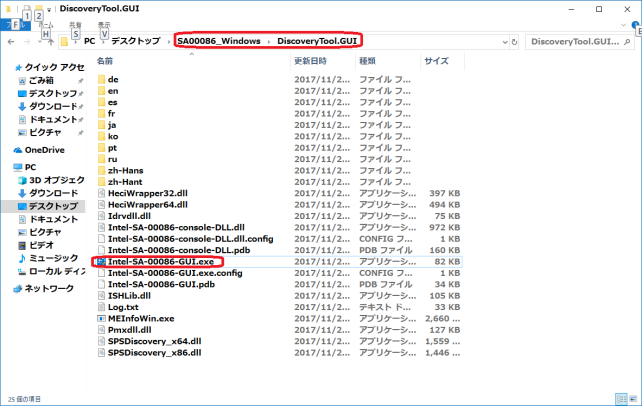This screenshot has height=406, width=642.
Task: Click the search magnifier icon
Action: (x=627, y=41)
